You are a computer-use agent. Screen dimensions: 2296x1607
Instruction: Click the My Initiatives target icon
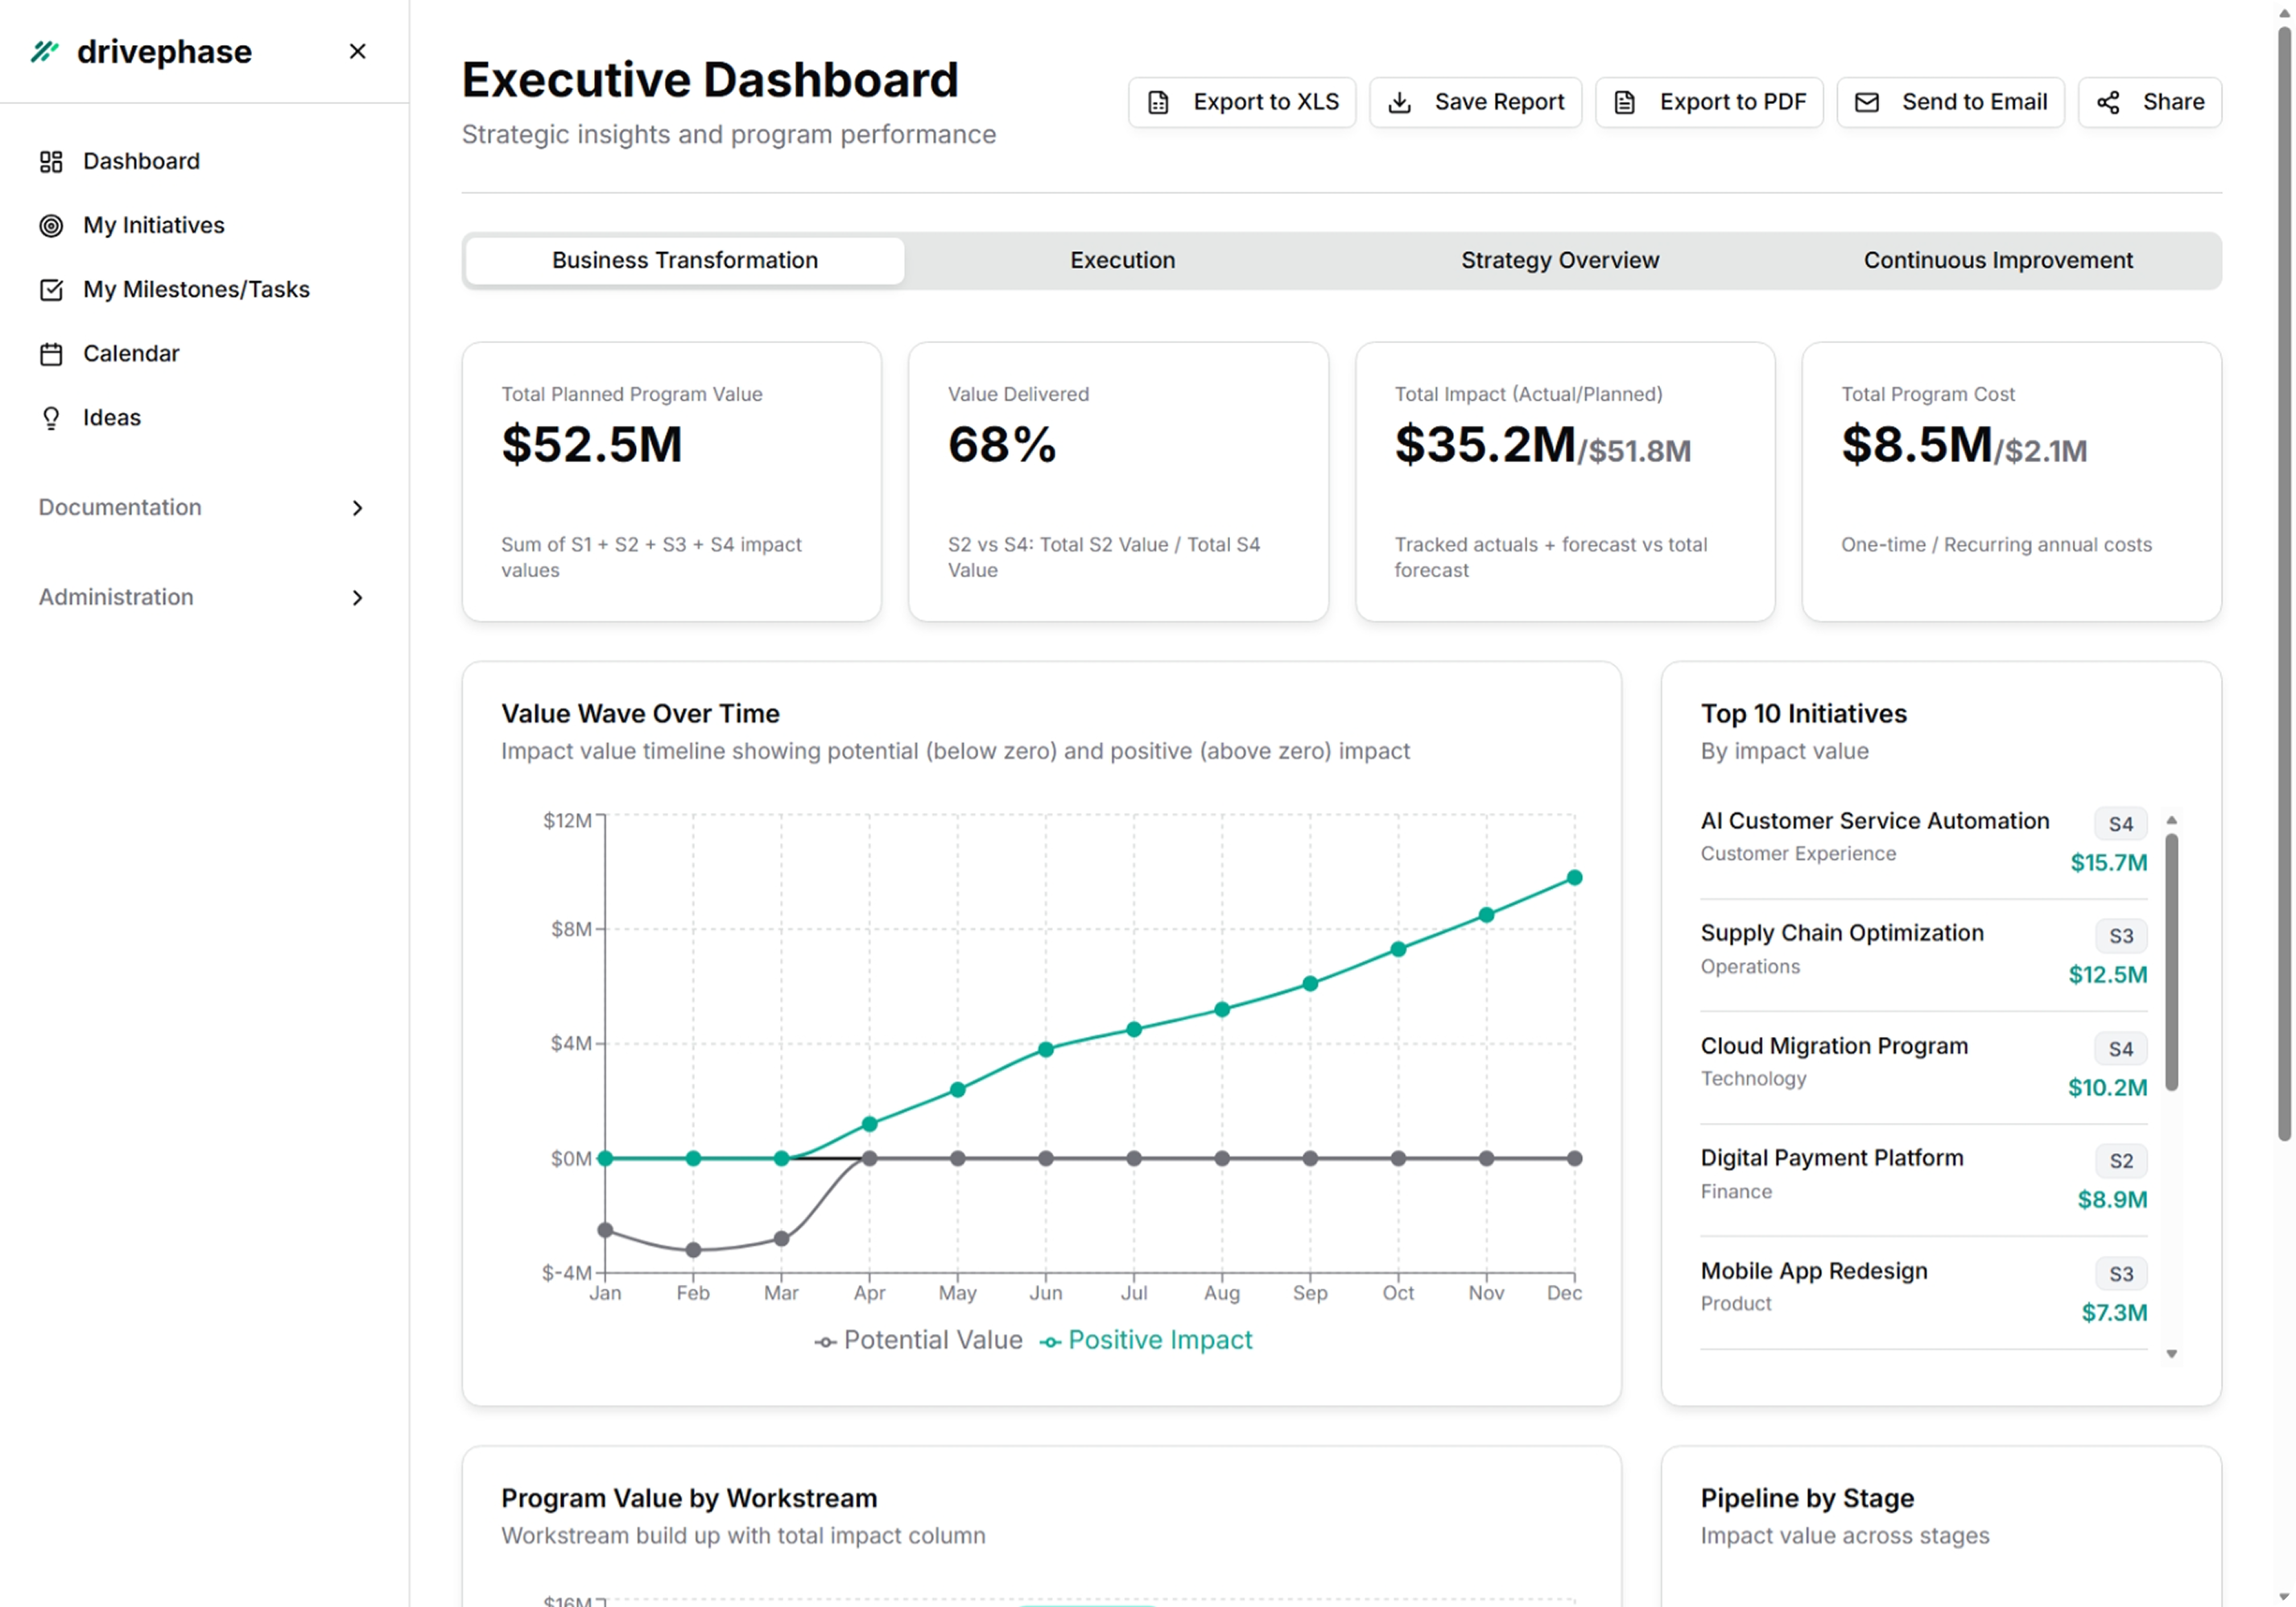pyautogui.click(x=51, y=226)
